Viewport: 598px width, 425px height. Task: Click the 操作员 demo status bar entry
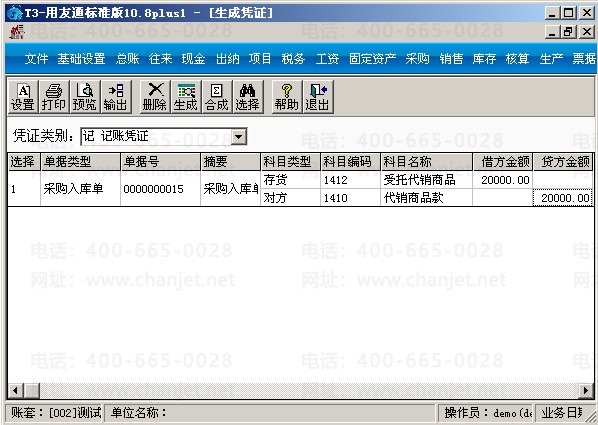pos(486,413)
